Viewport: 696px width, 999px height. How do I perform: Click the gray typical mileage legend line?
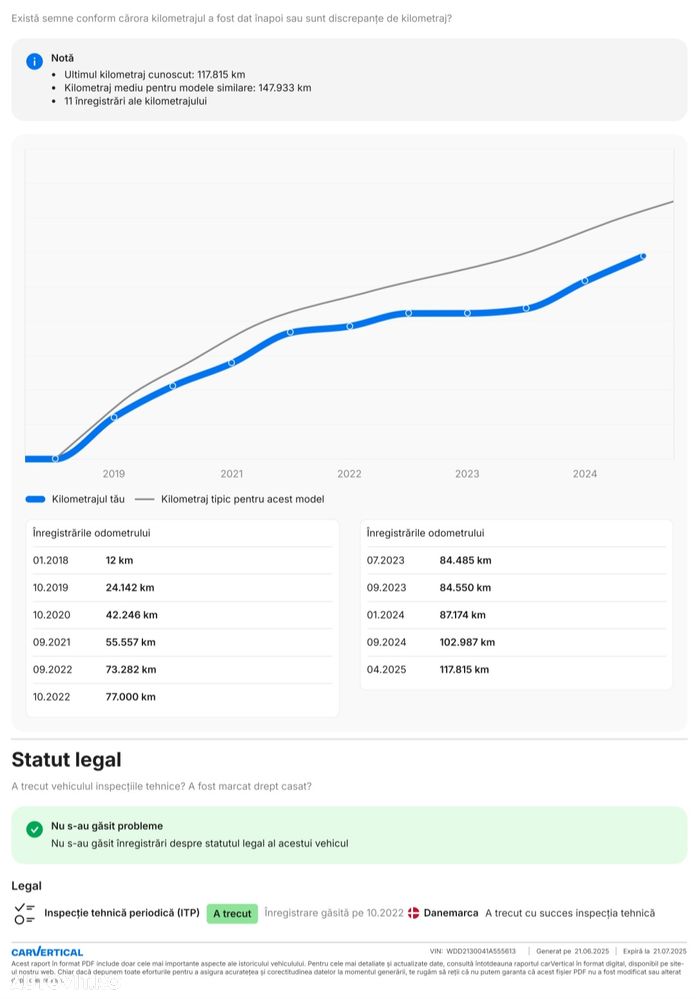145,499
